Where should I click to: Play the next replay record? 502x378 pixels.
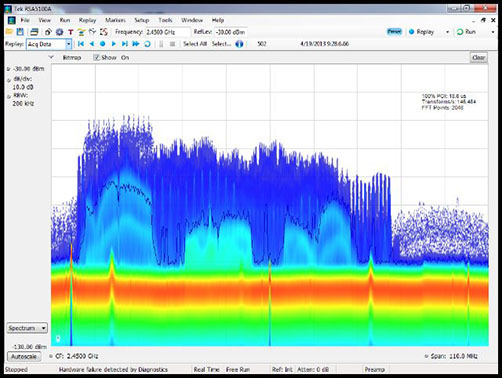pos(114,44)
